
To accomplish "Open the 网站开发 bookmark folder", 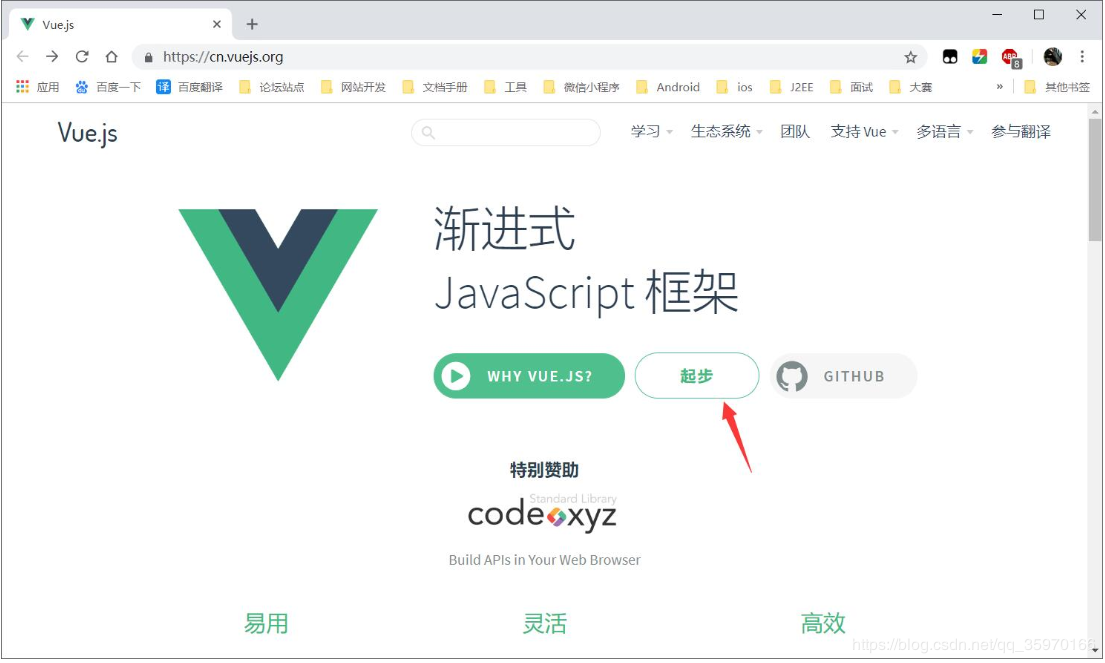I will tap(353, 87).
